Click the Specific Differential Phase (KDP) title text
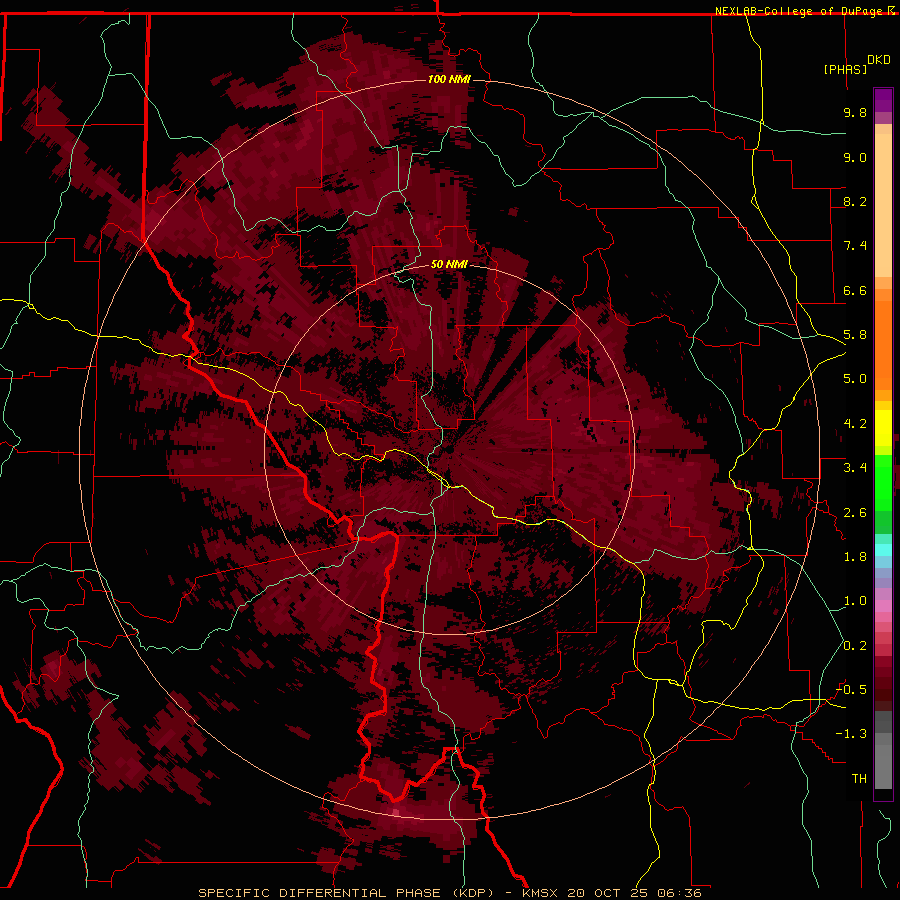 pos(346,893)
